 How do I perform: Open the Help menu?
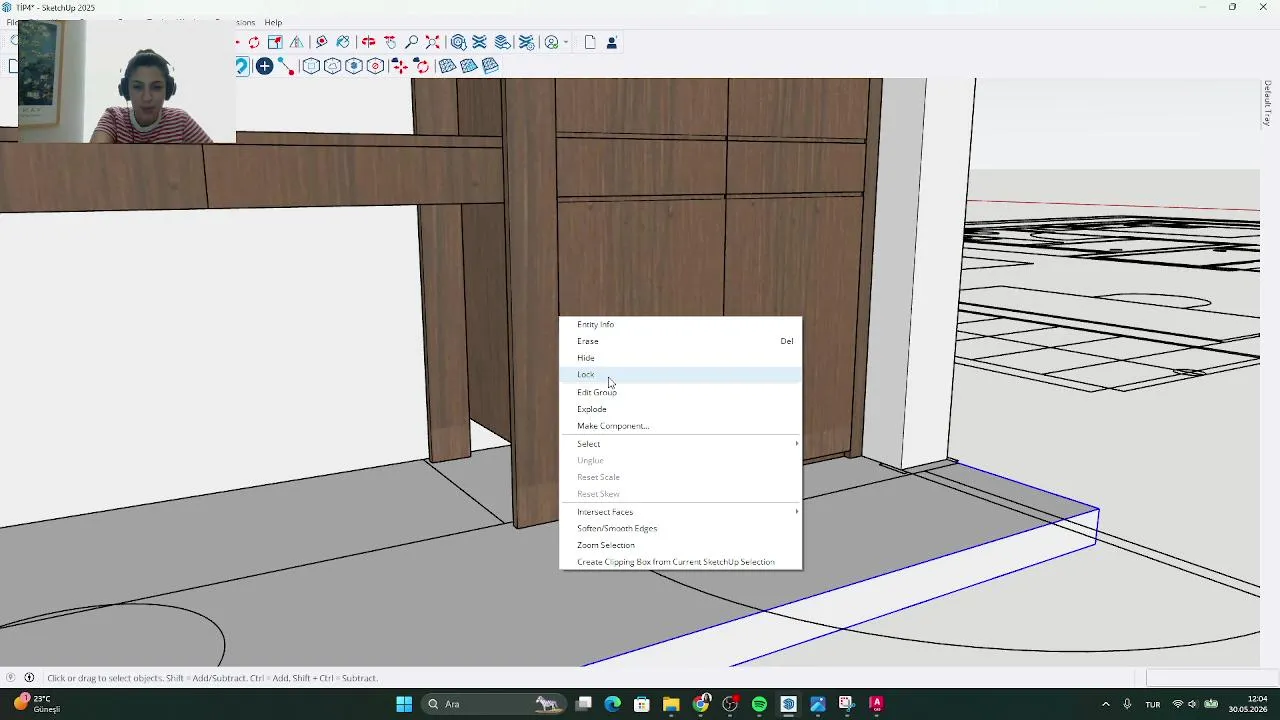pyautogui.click(x=273, y=22)
